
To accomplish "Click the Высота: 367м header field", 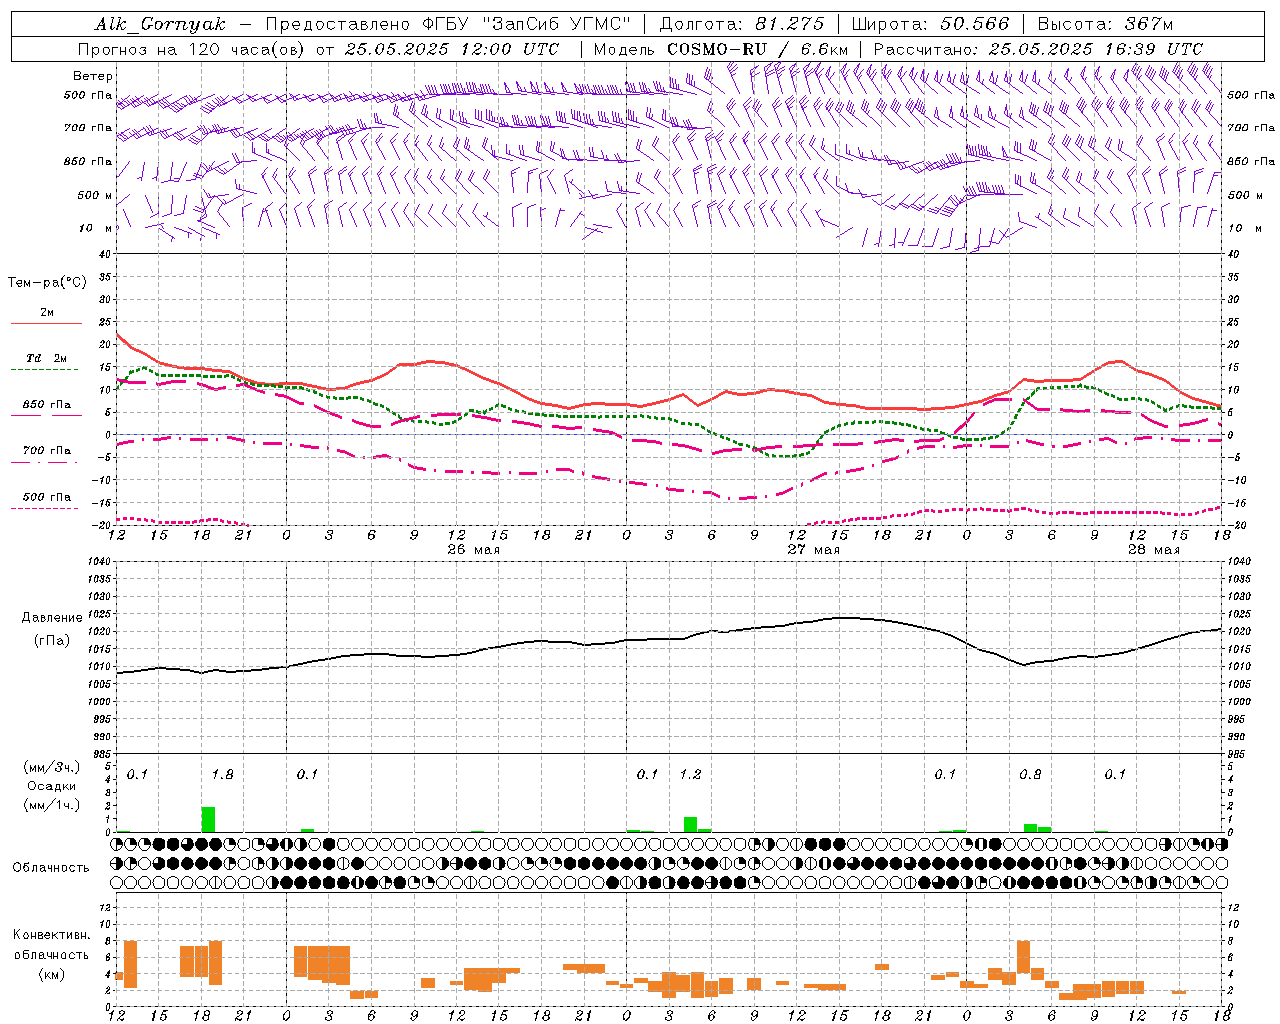I will click(1105, 24).
